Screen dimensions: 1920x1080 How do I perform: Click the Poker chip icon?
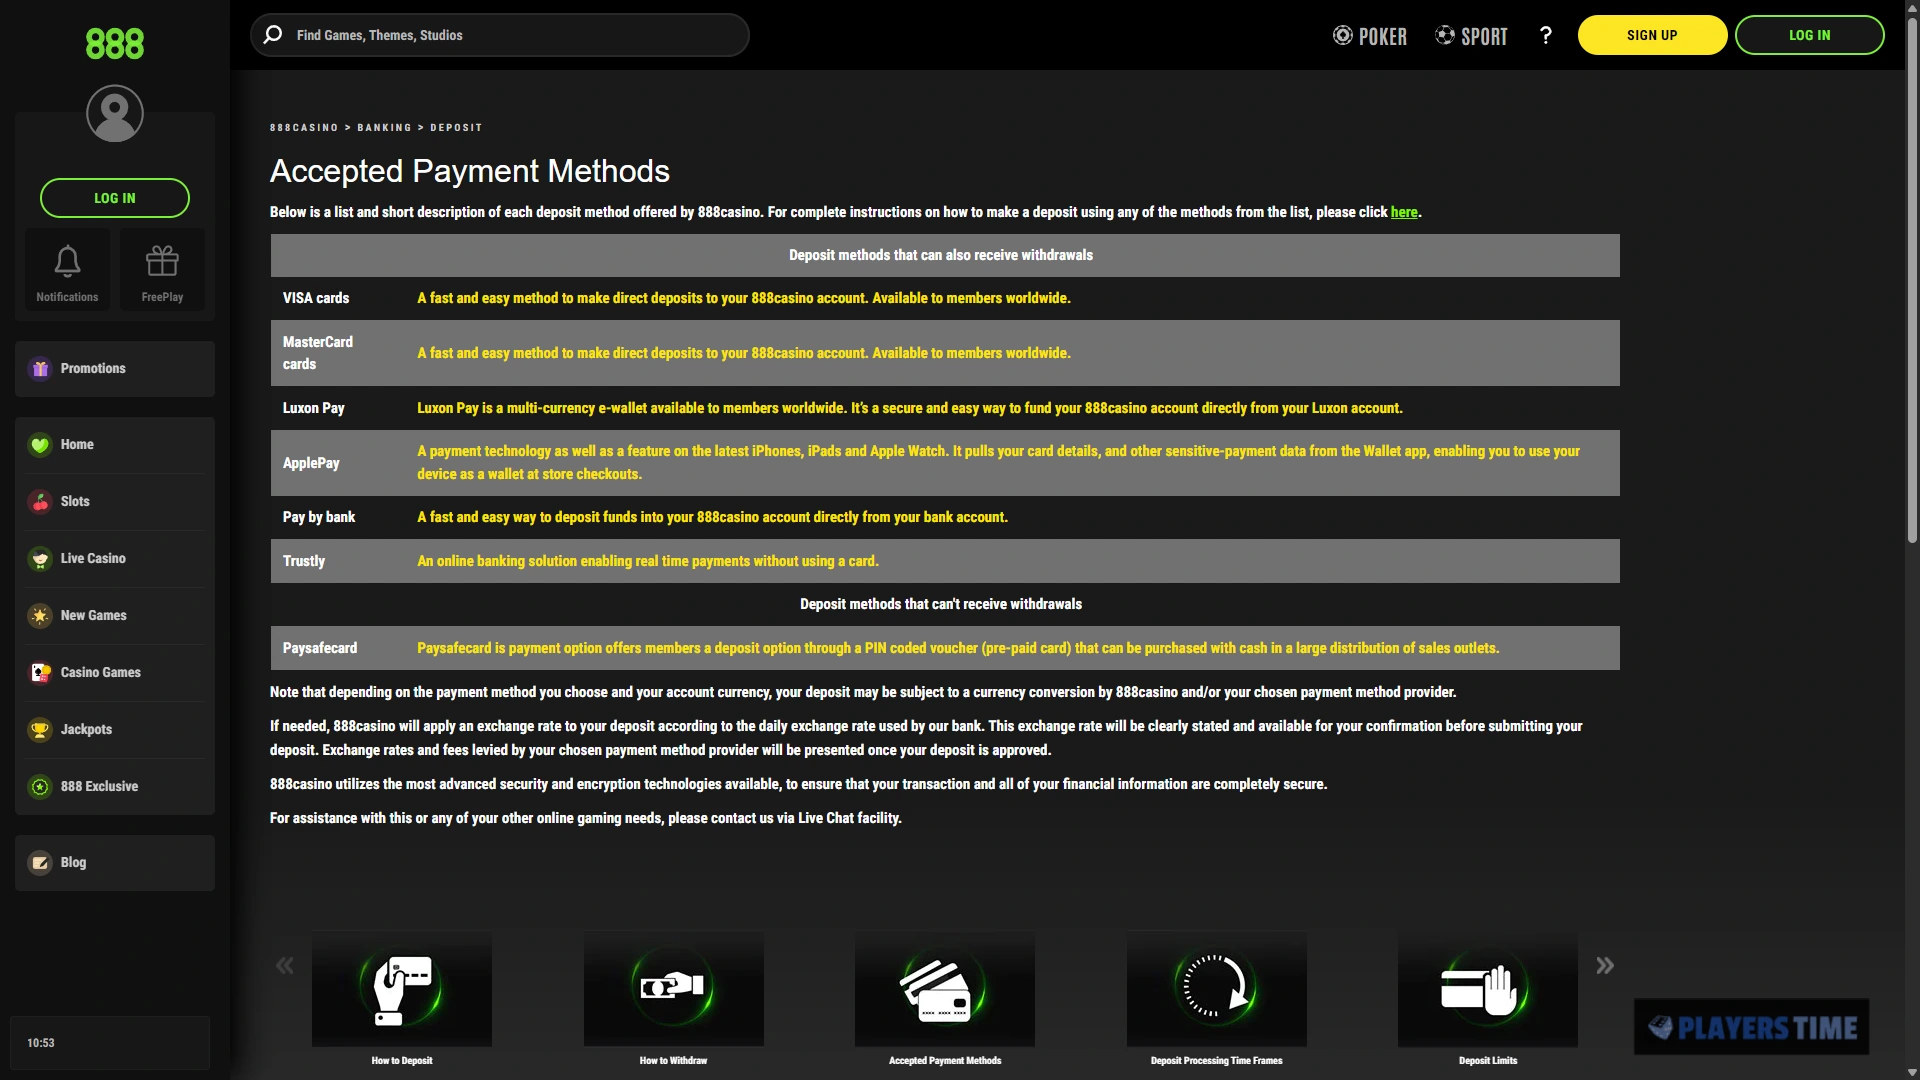tap(1342, 35)
